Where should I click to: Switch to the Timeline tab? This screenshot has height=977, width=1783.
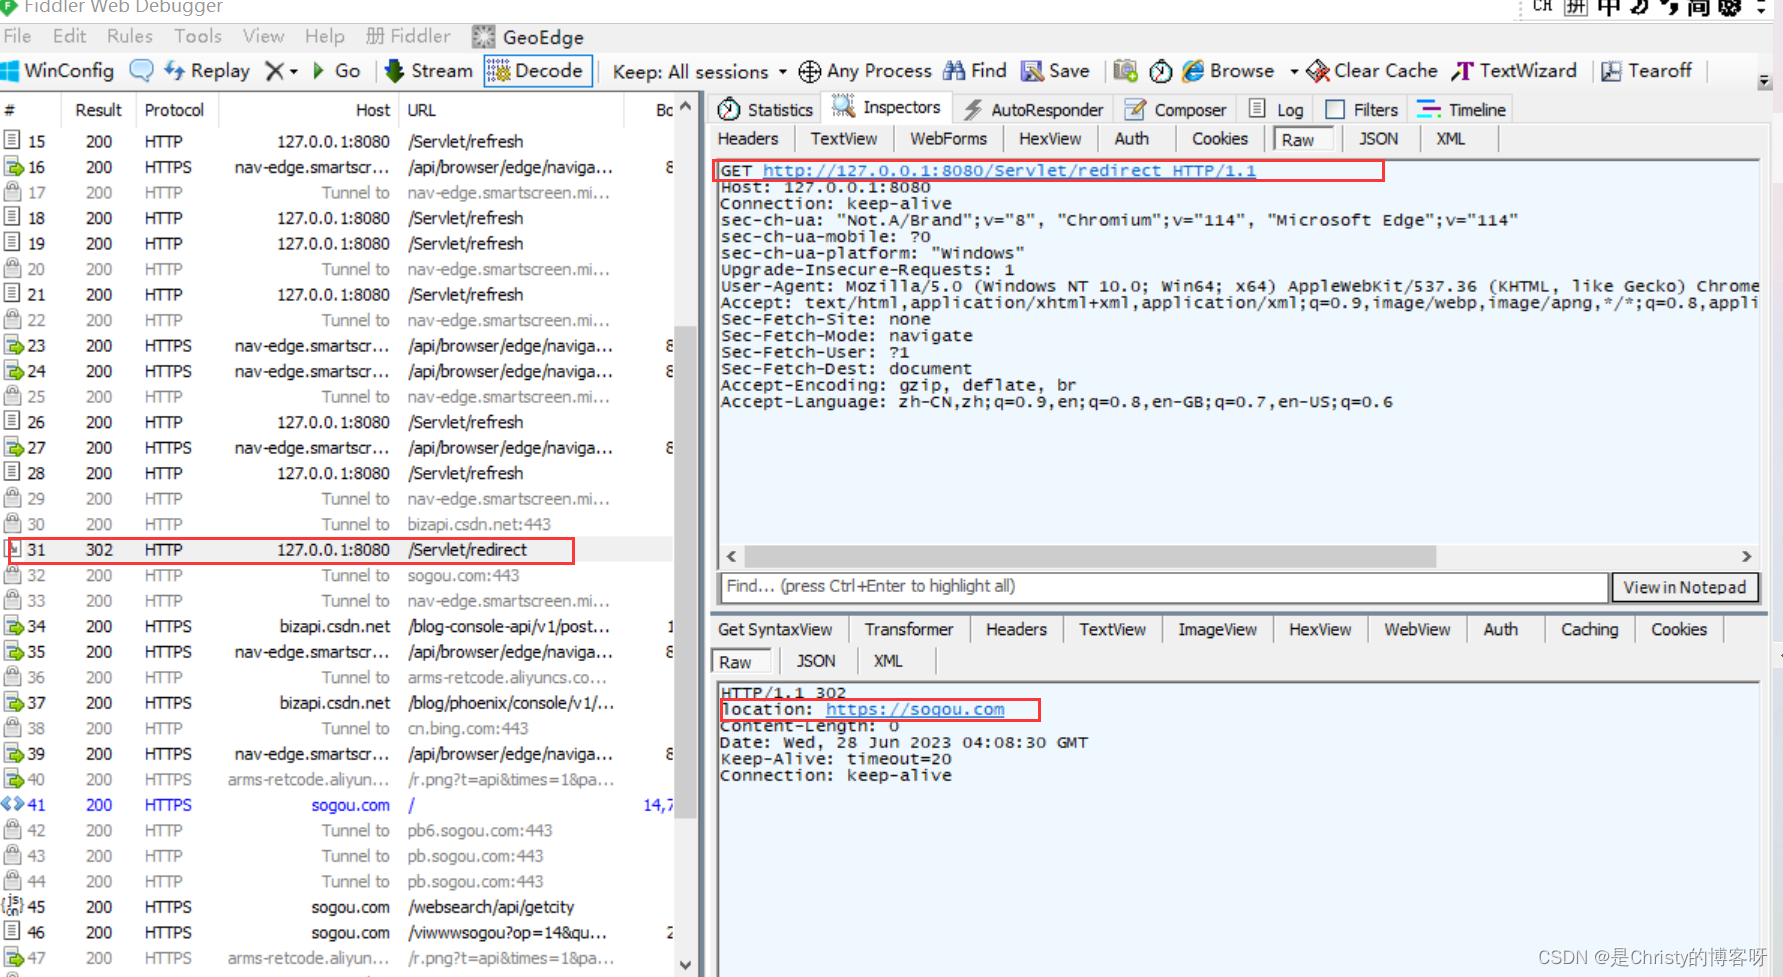click(x=1462, y=109)
